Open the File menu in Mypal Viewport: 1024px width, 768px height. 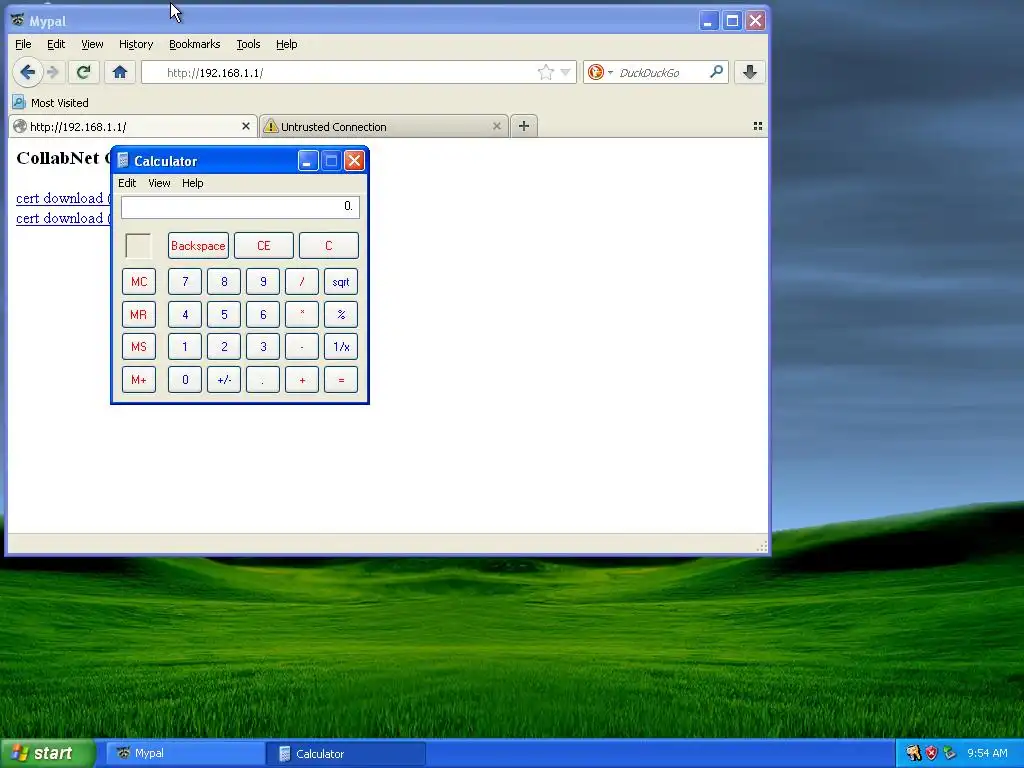[23, 44]
